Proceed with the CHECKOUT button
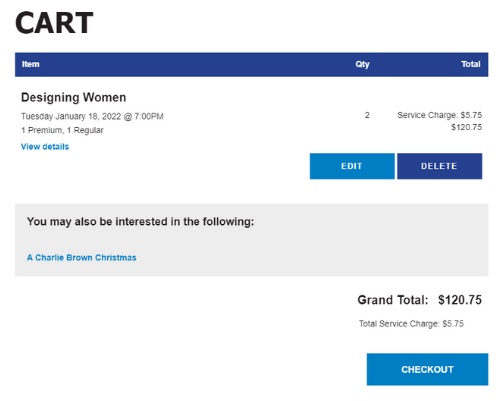 [x=427, y=369]
